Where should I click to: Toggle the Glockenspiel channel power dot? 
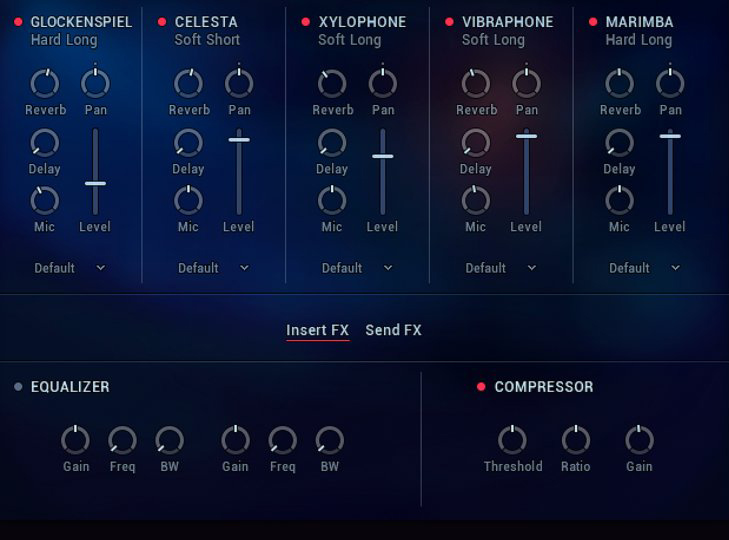(18, 22)
